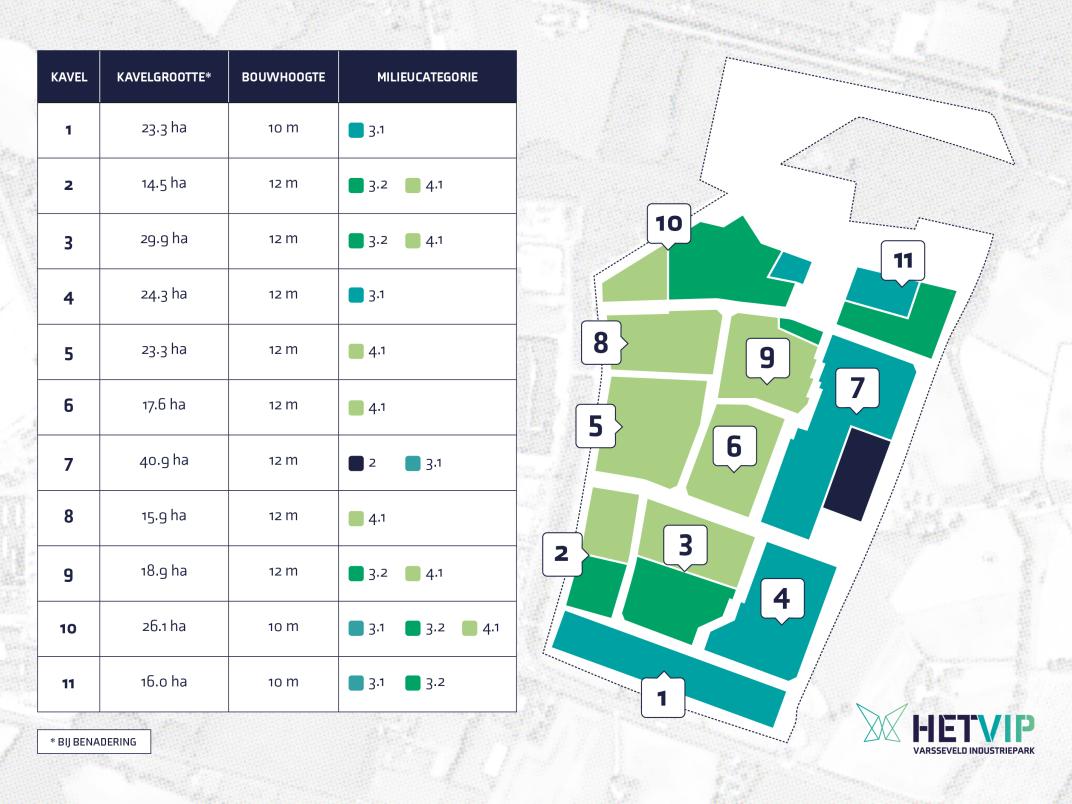This screenshot has width=1072, height=804.
Task: Click map marker number 9
Action: pos(767,357)
